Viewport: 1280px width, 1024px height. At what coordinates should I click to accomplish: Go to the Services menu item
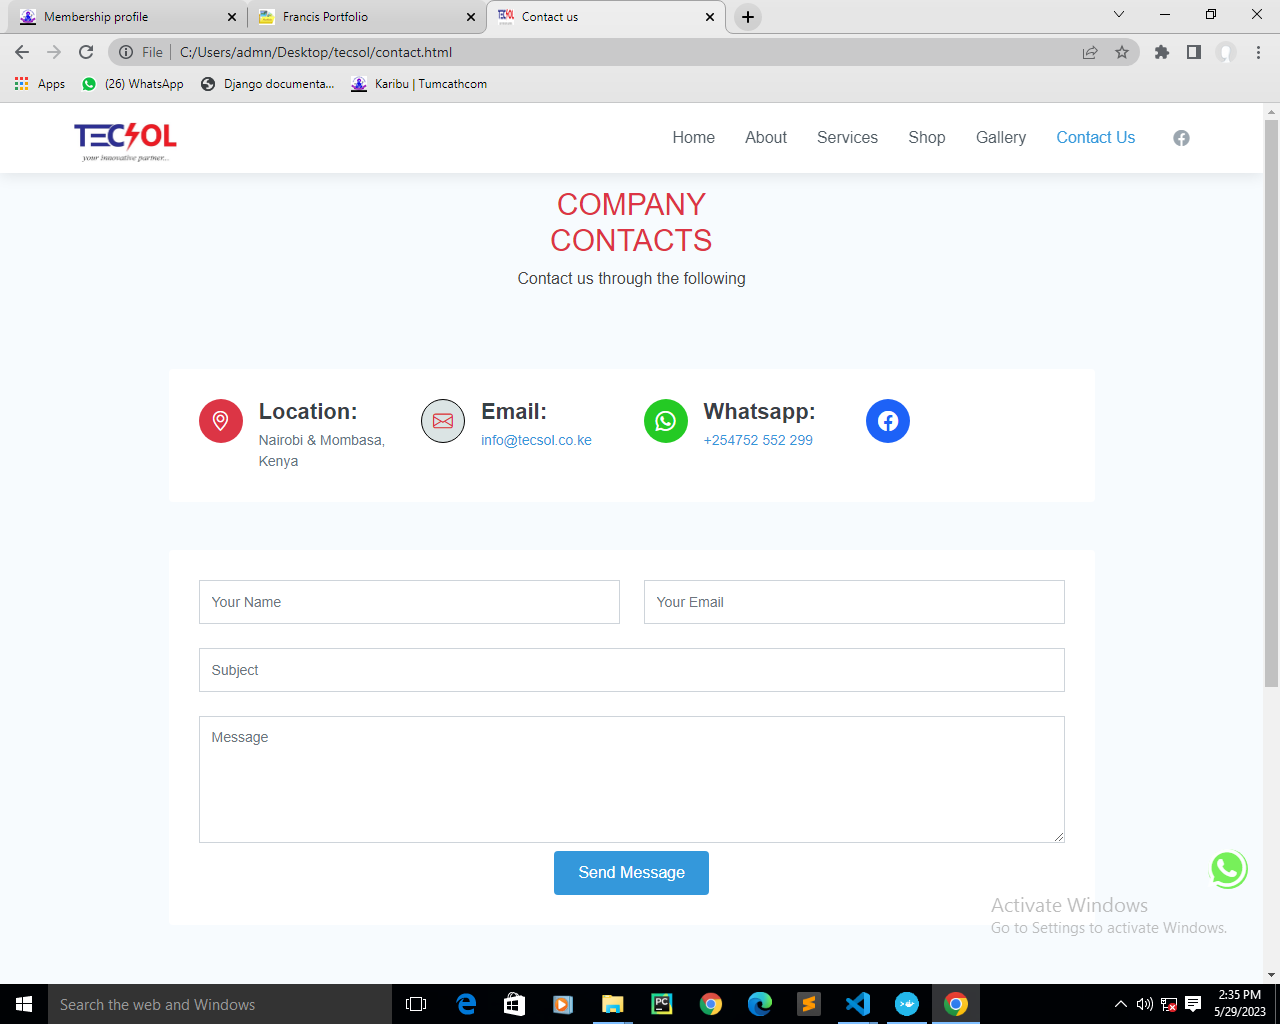[x=847, y=138]
